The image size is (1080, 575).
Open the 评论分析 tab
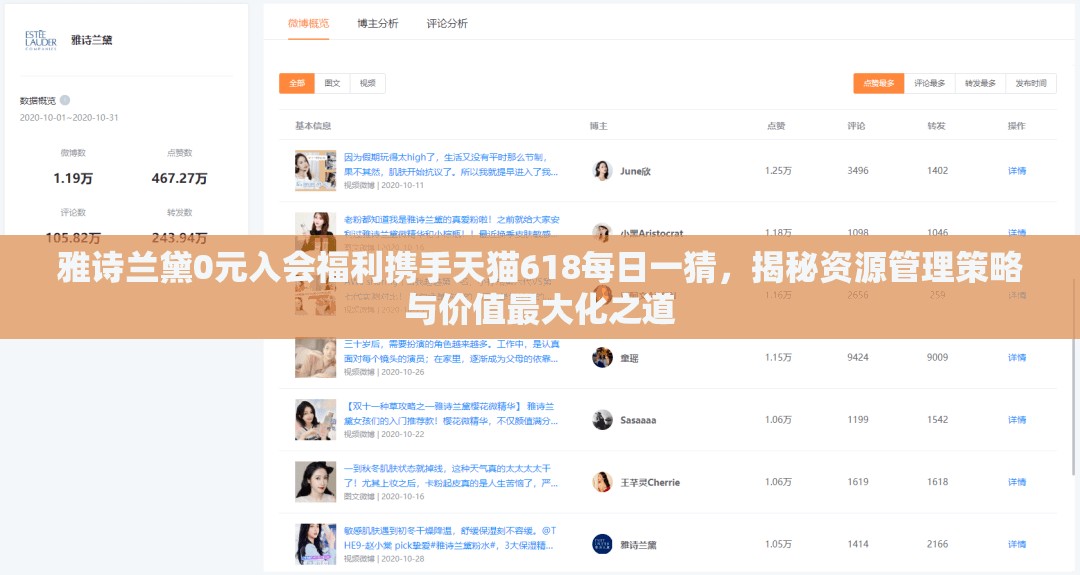click(x=446, y=23)
